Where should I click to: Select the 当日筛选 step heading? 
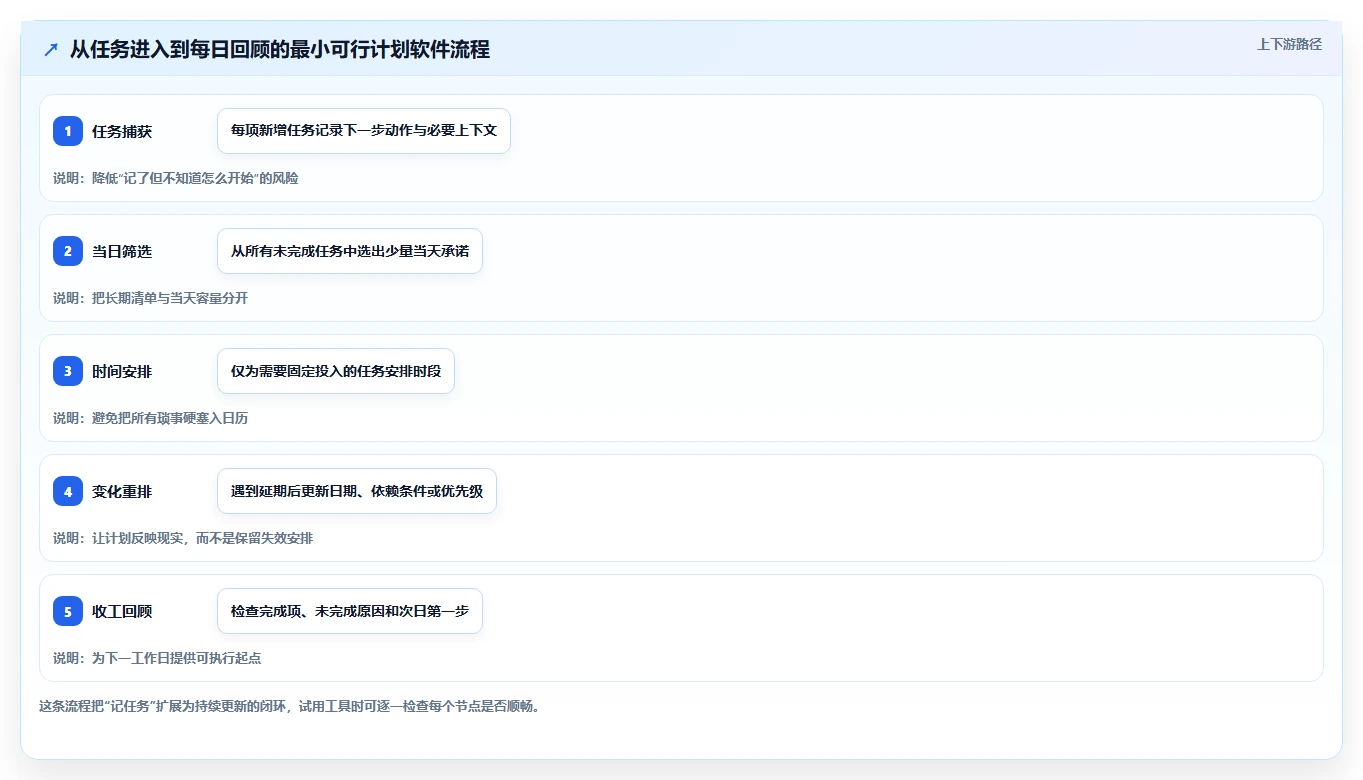pyautogui.click(x=122, y=251)
